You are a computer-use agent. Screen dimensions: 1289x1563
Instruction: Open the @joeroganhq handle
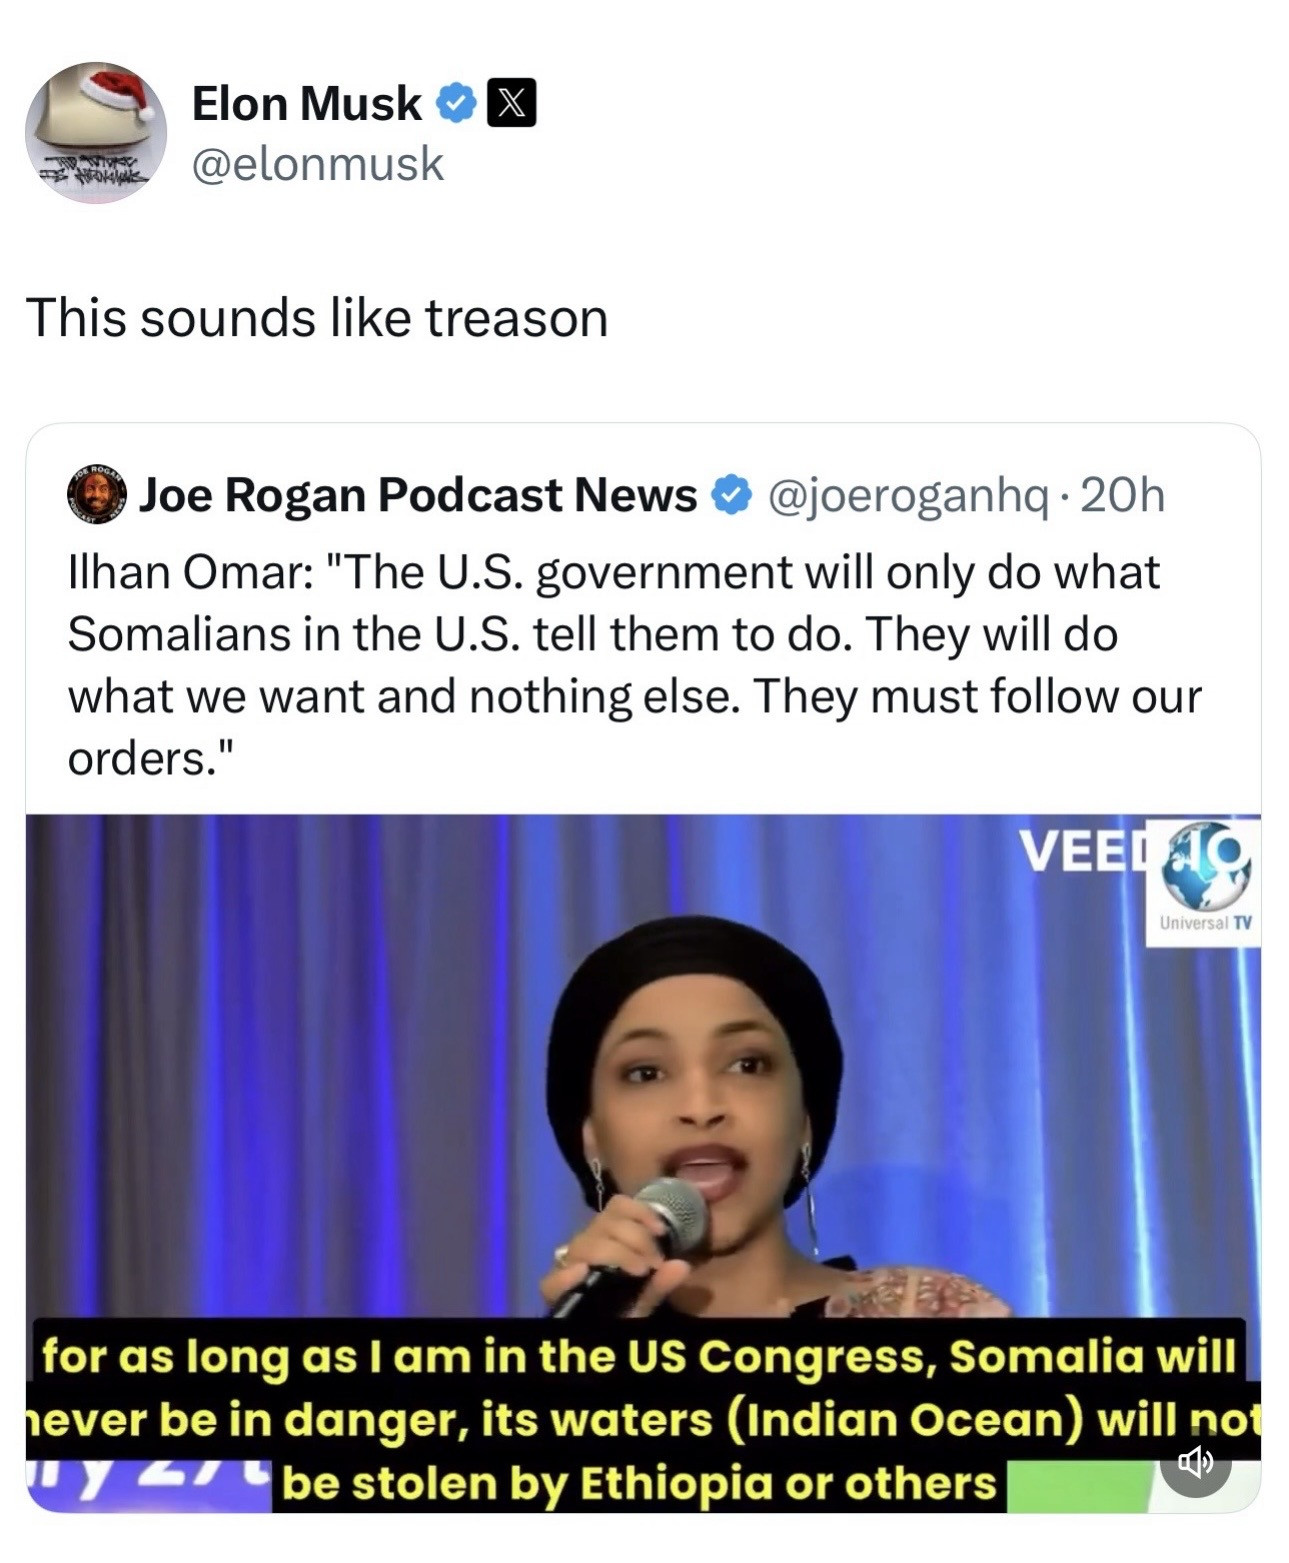pos(908,495)
